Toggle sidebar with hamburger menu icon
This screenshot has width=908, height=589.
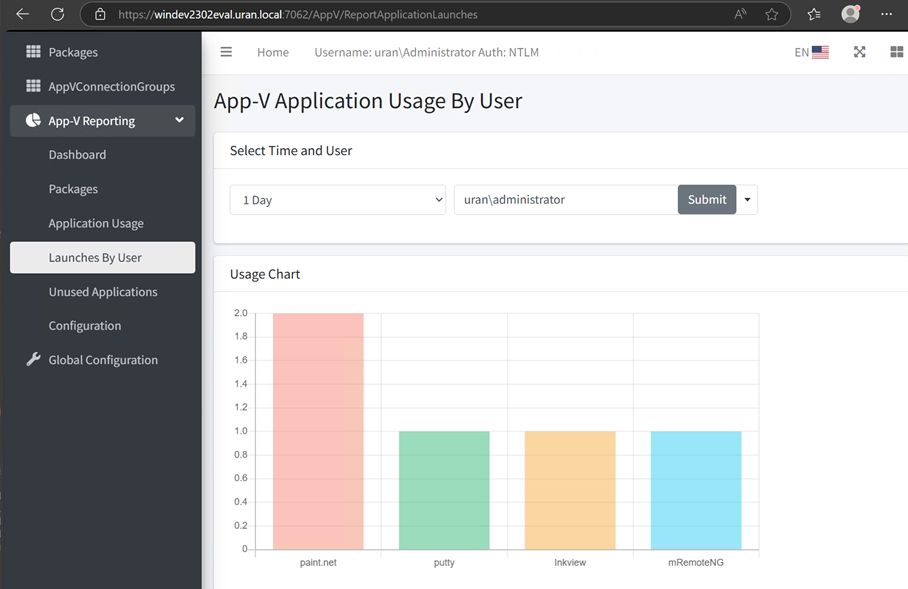[x=226, y=52]
